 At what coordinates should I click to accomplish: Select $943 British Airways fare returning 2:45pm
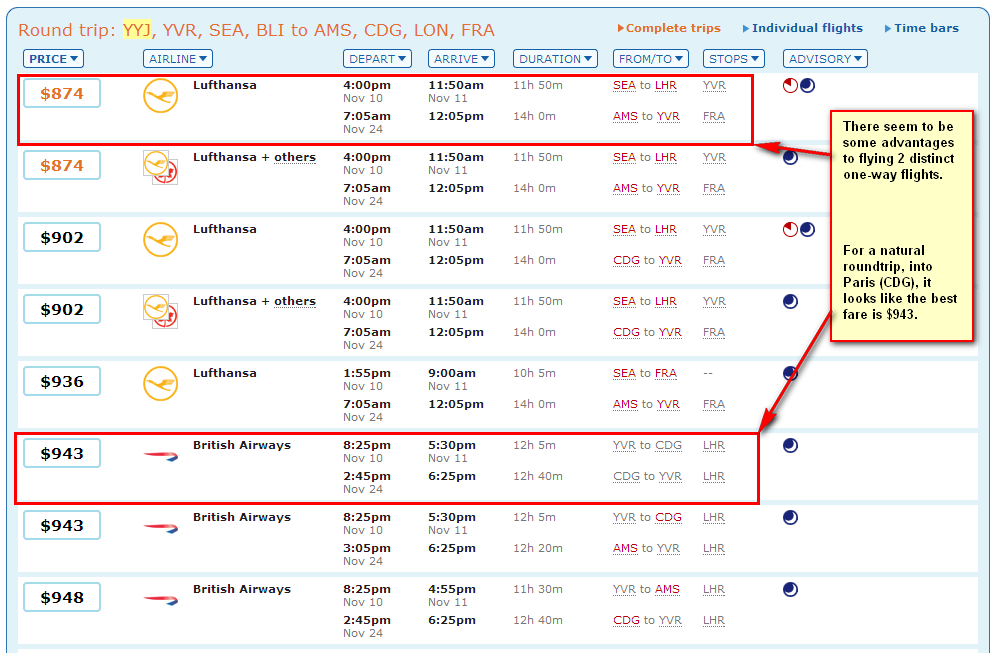click(62, 453)
